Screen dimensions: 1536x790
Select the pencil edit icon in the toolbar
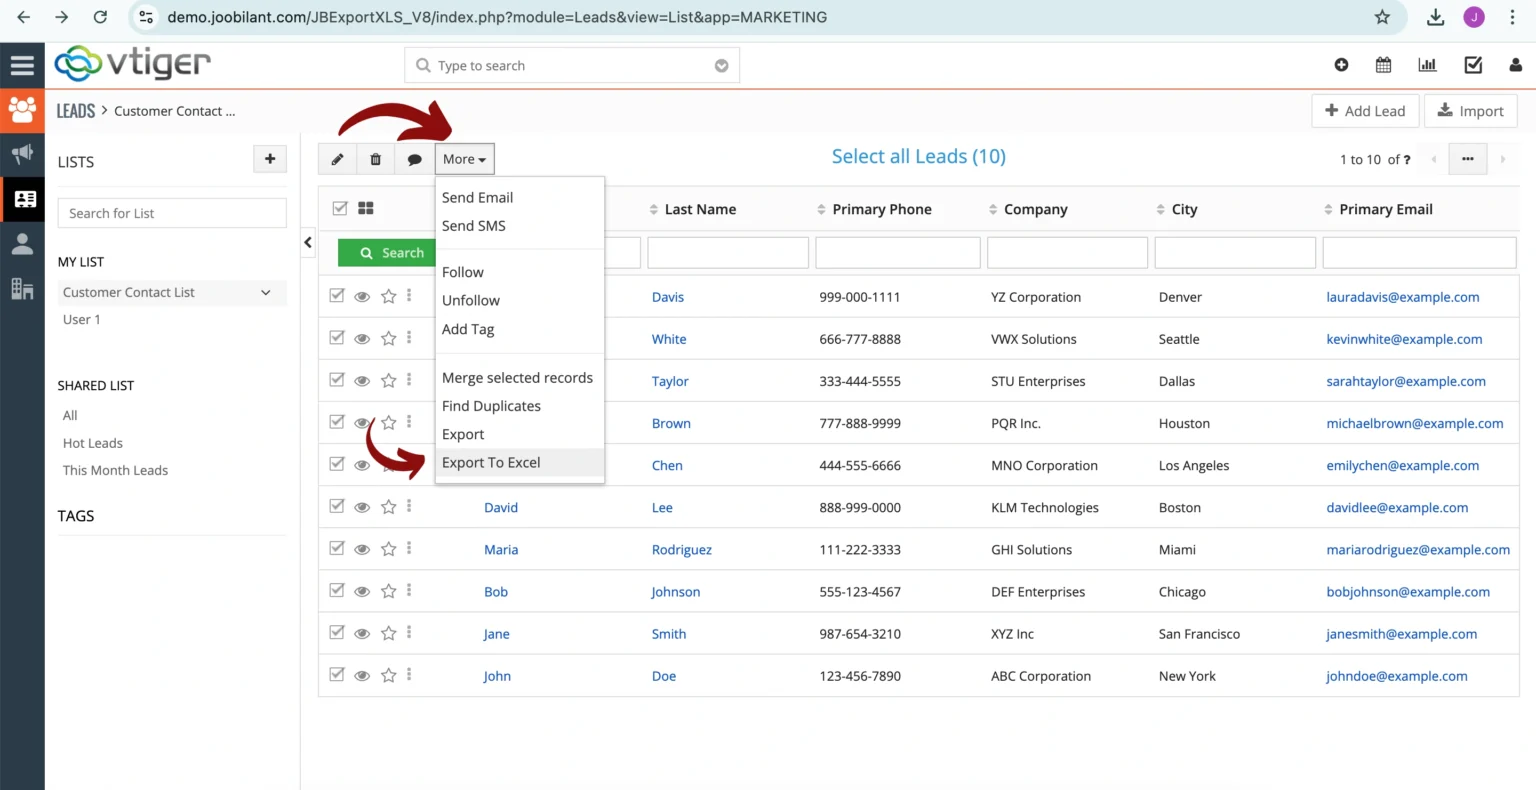(337, 158)
